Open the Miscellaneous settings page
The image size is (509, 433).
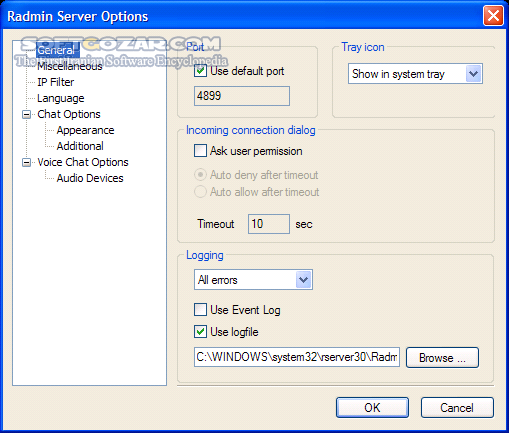click(x=70, y=66)
